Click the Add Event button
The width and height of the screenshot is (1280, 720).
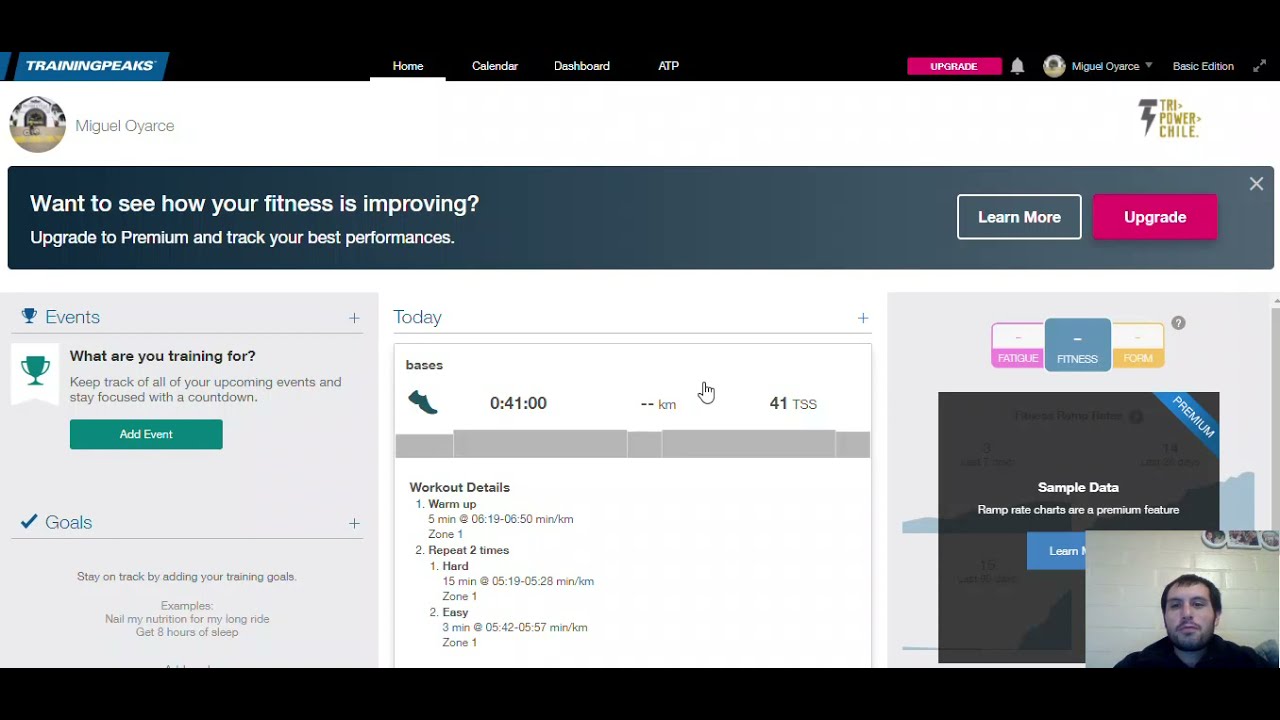(146, 434)
